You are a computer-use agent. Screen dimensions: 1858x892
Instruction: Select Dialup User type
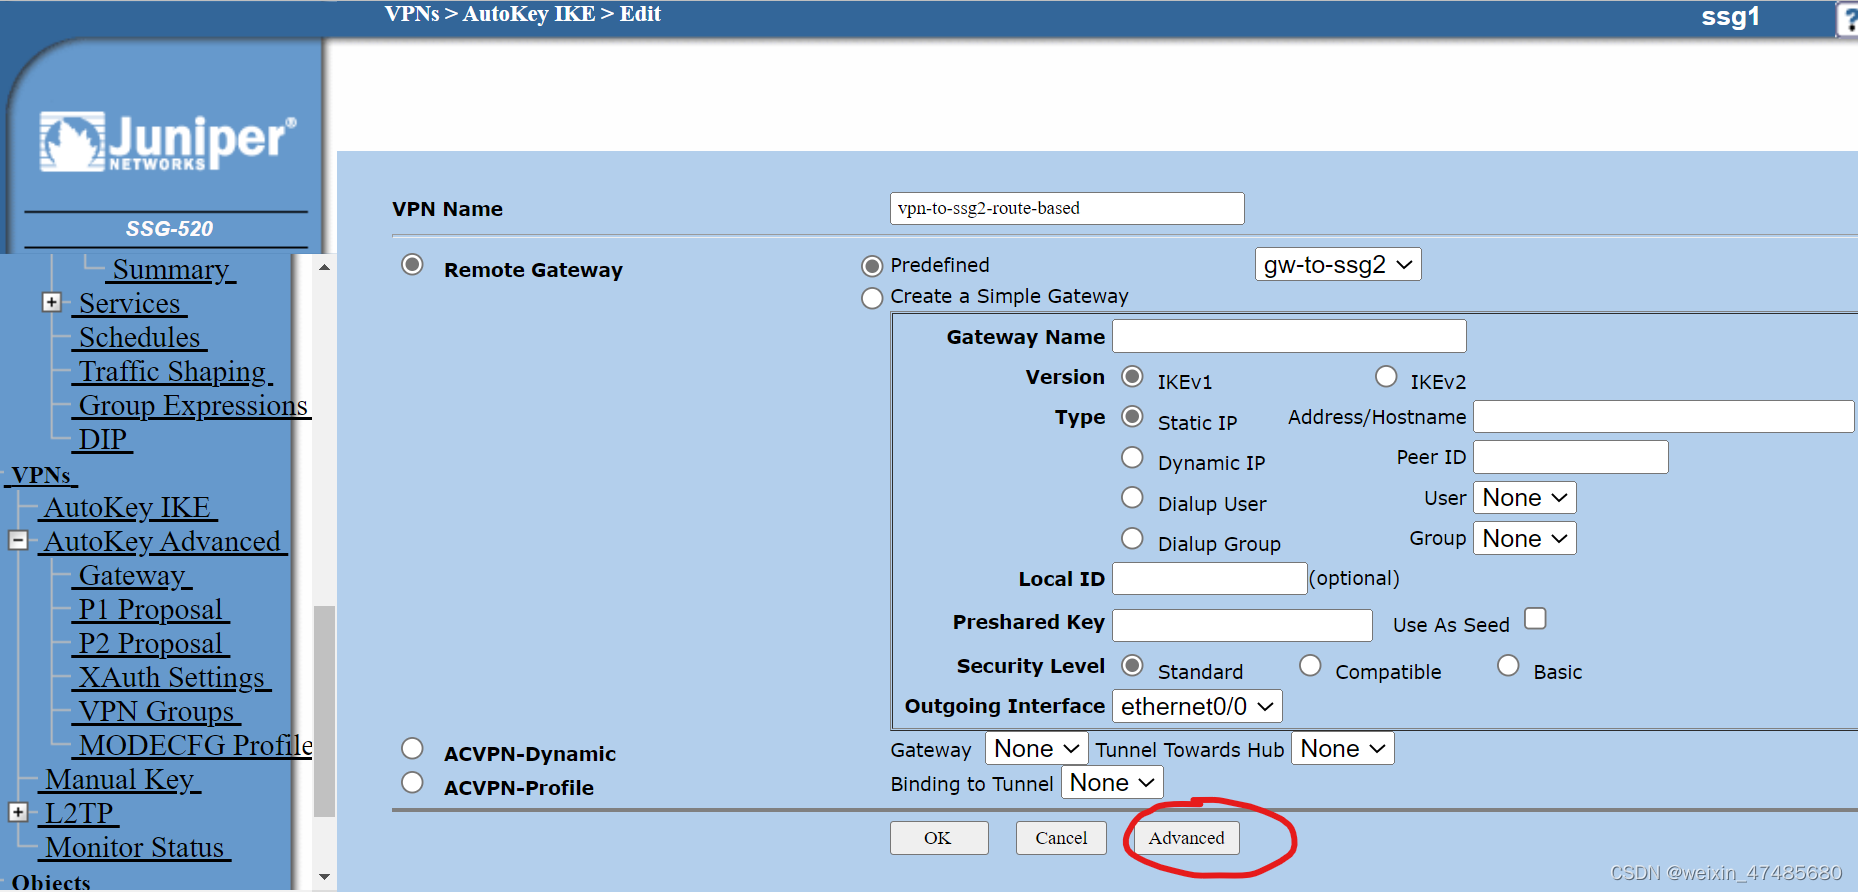click(x=1132, y=497)
